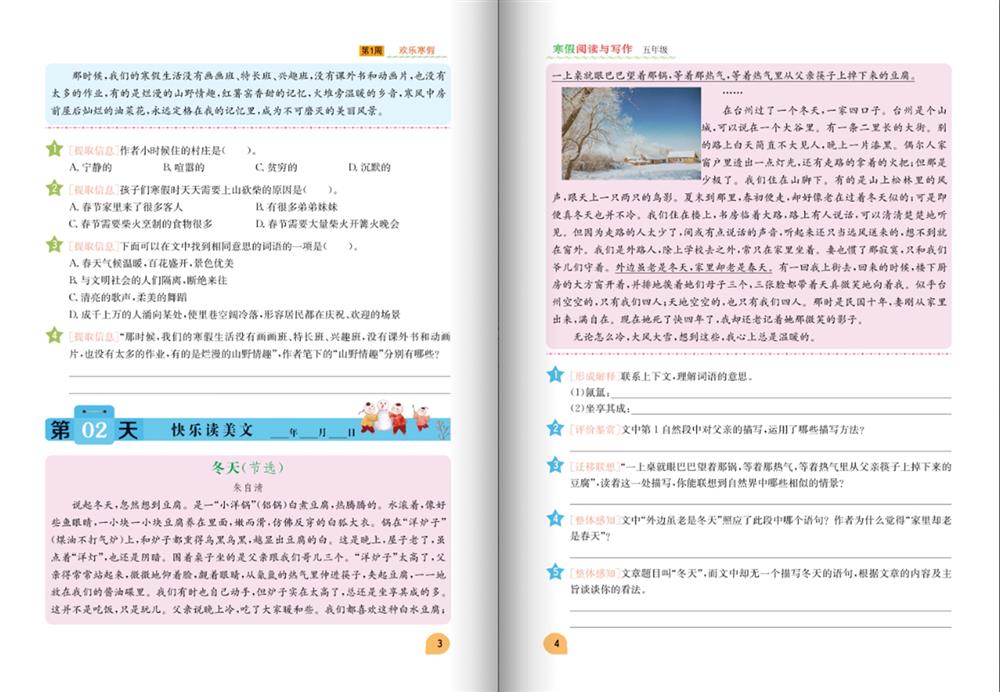Click the 第1周 欢乐寒假 header tab
1000x692 pixels.
[x=402, y=49]
